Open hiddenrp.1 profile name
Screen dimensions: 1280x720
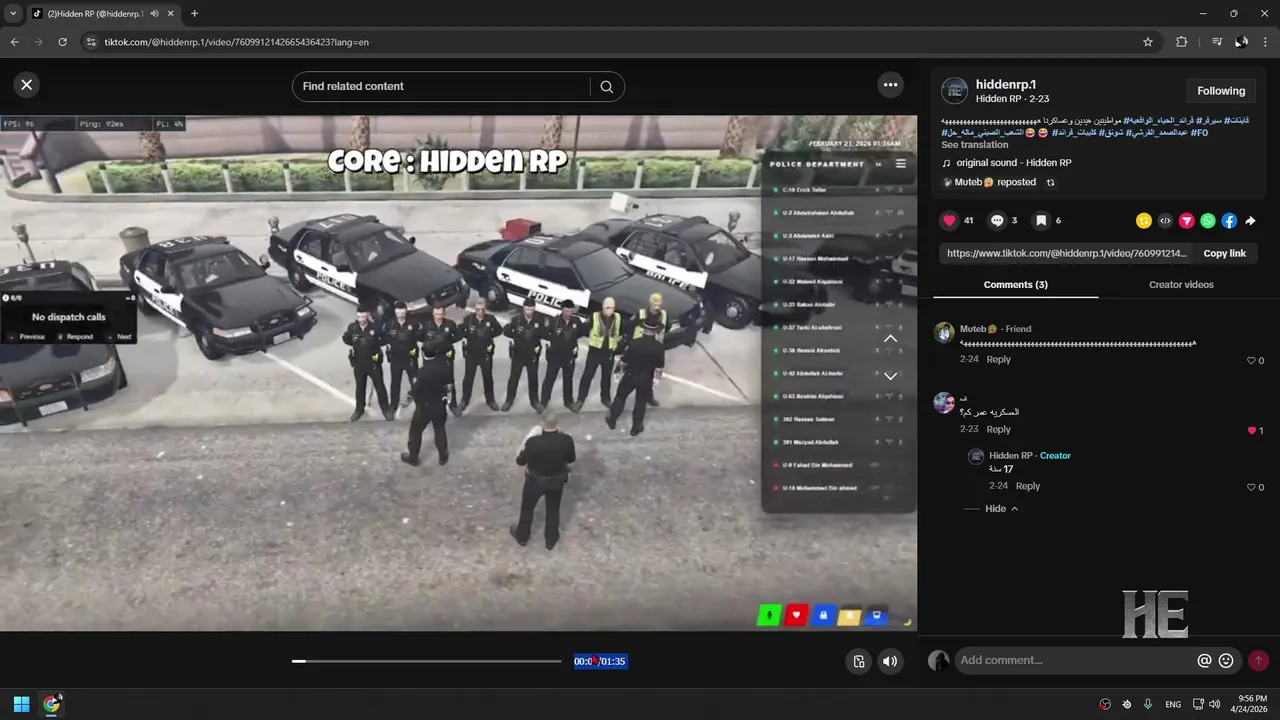coord(1006,85)
